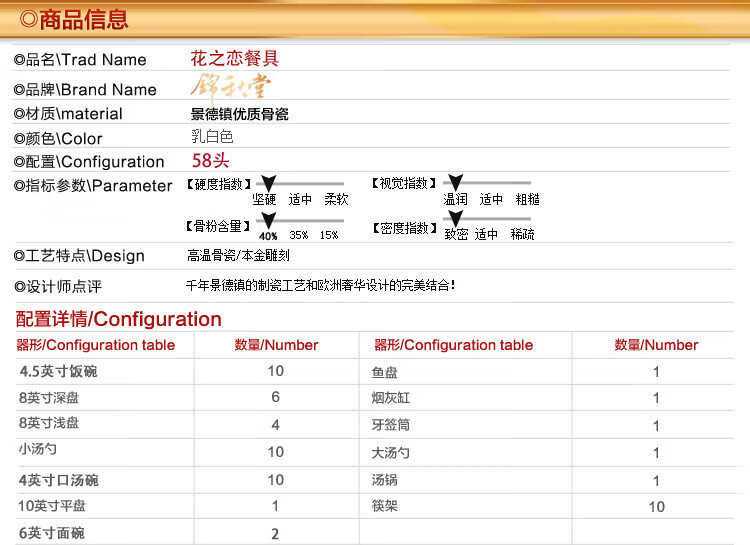Select the 4.5英寸饭碗 row label

coord(58,371)
